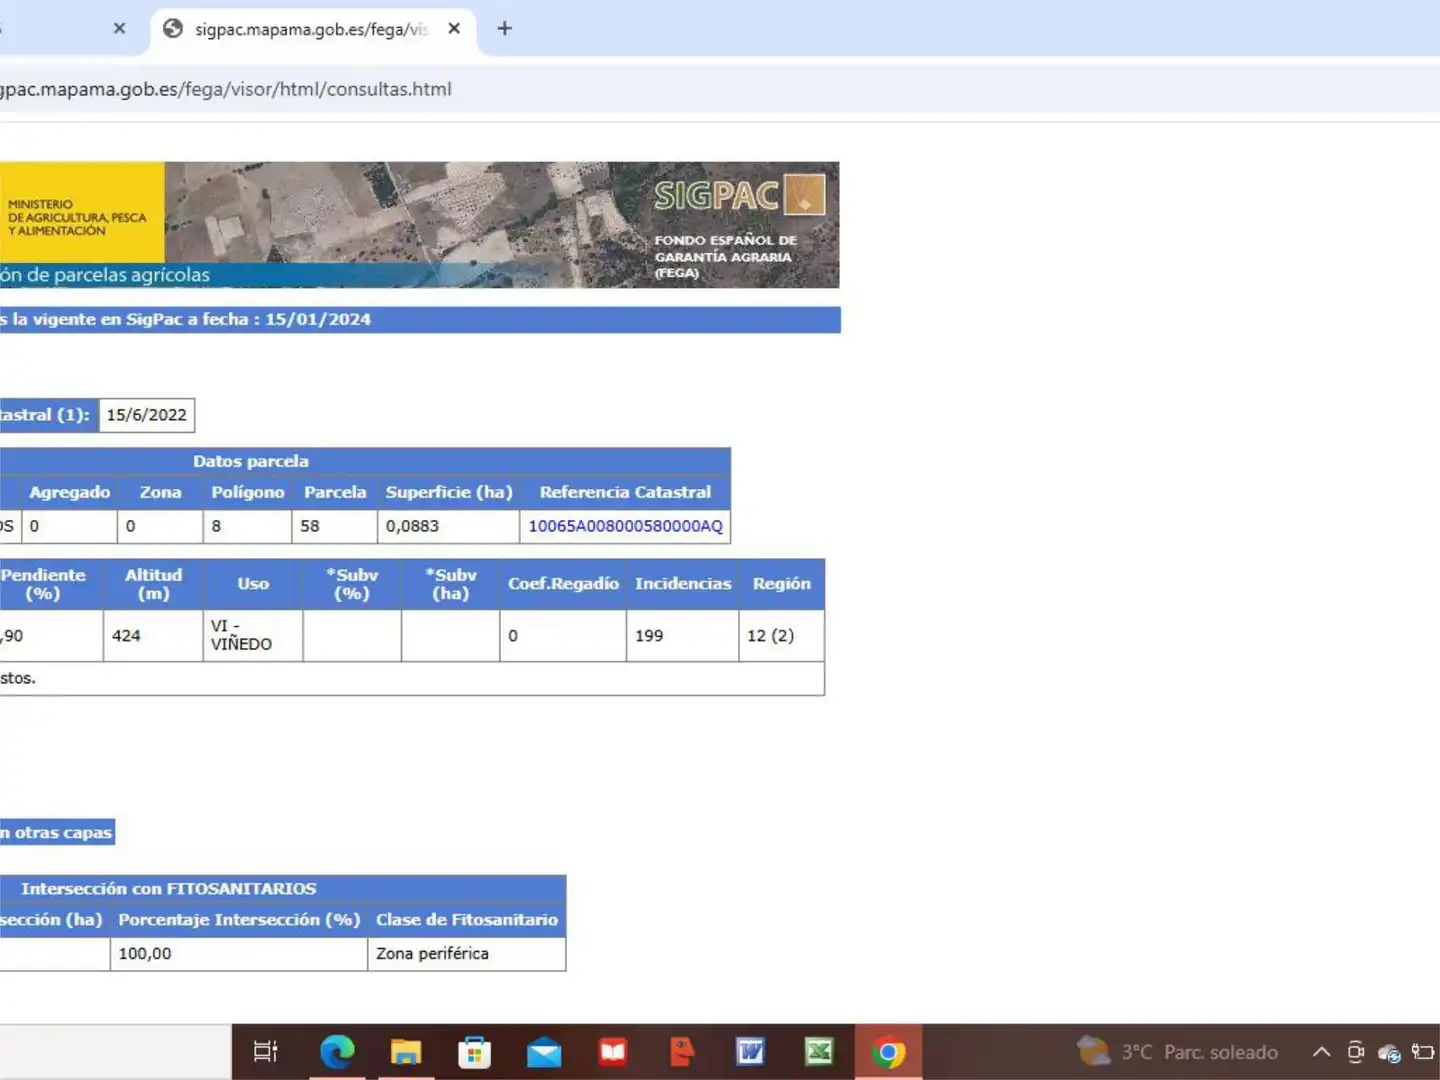Open Microsoft Excel from the taskbar
Screen dimensions: 1440x1080
(819, 1051)
